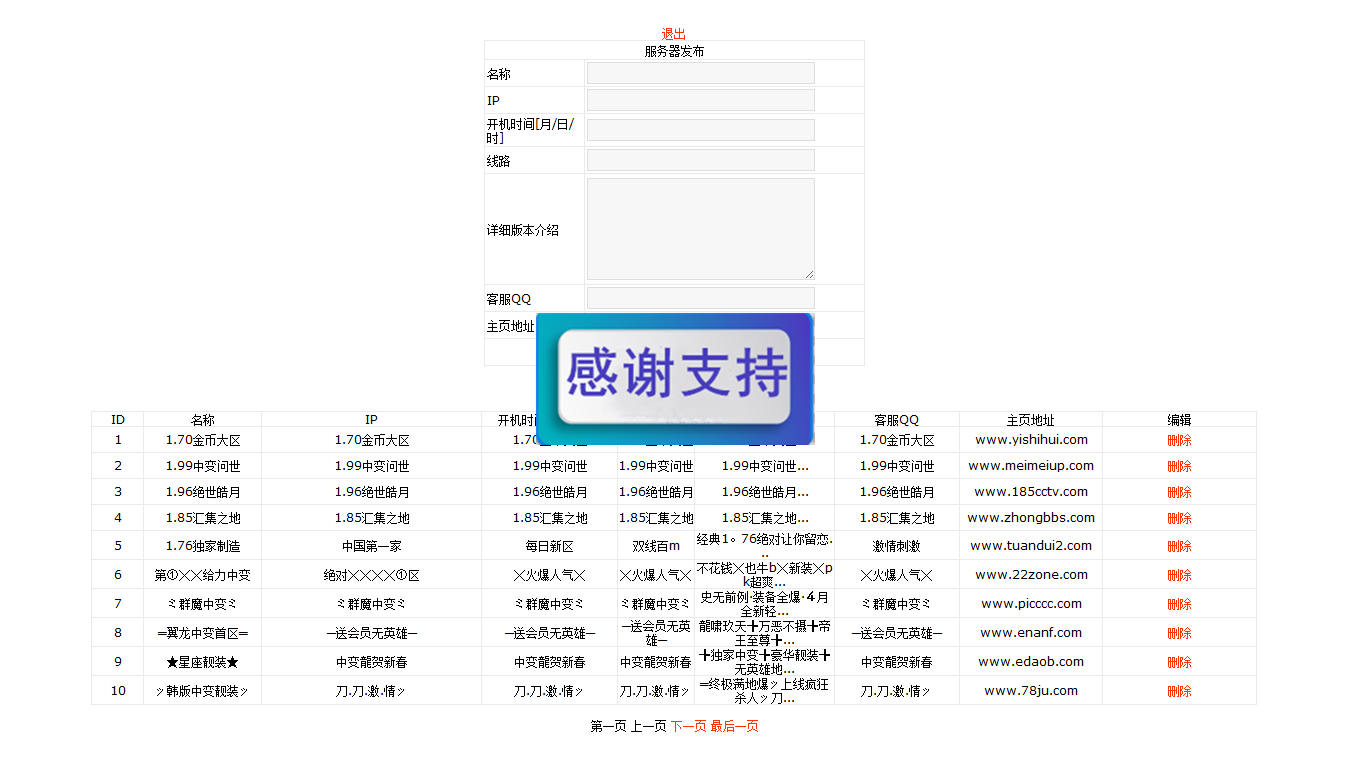Focus the IP input field
The width and height of the screenshot is (1349, 757).
[700, 100]
